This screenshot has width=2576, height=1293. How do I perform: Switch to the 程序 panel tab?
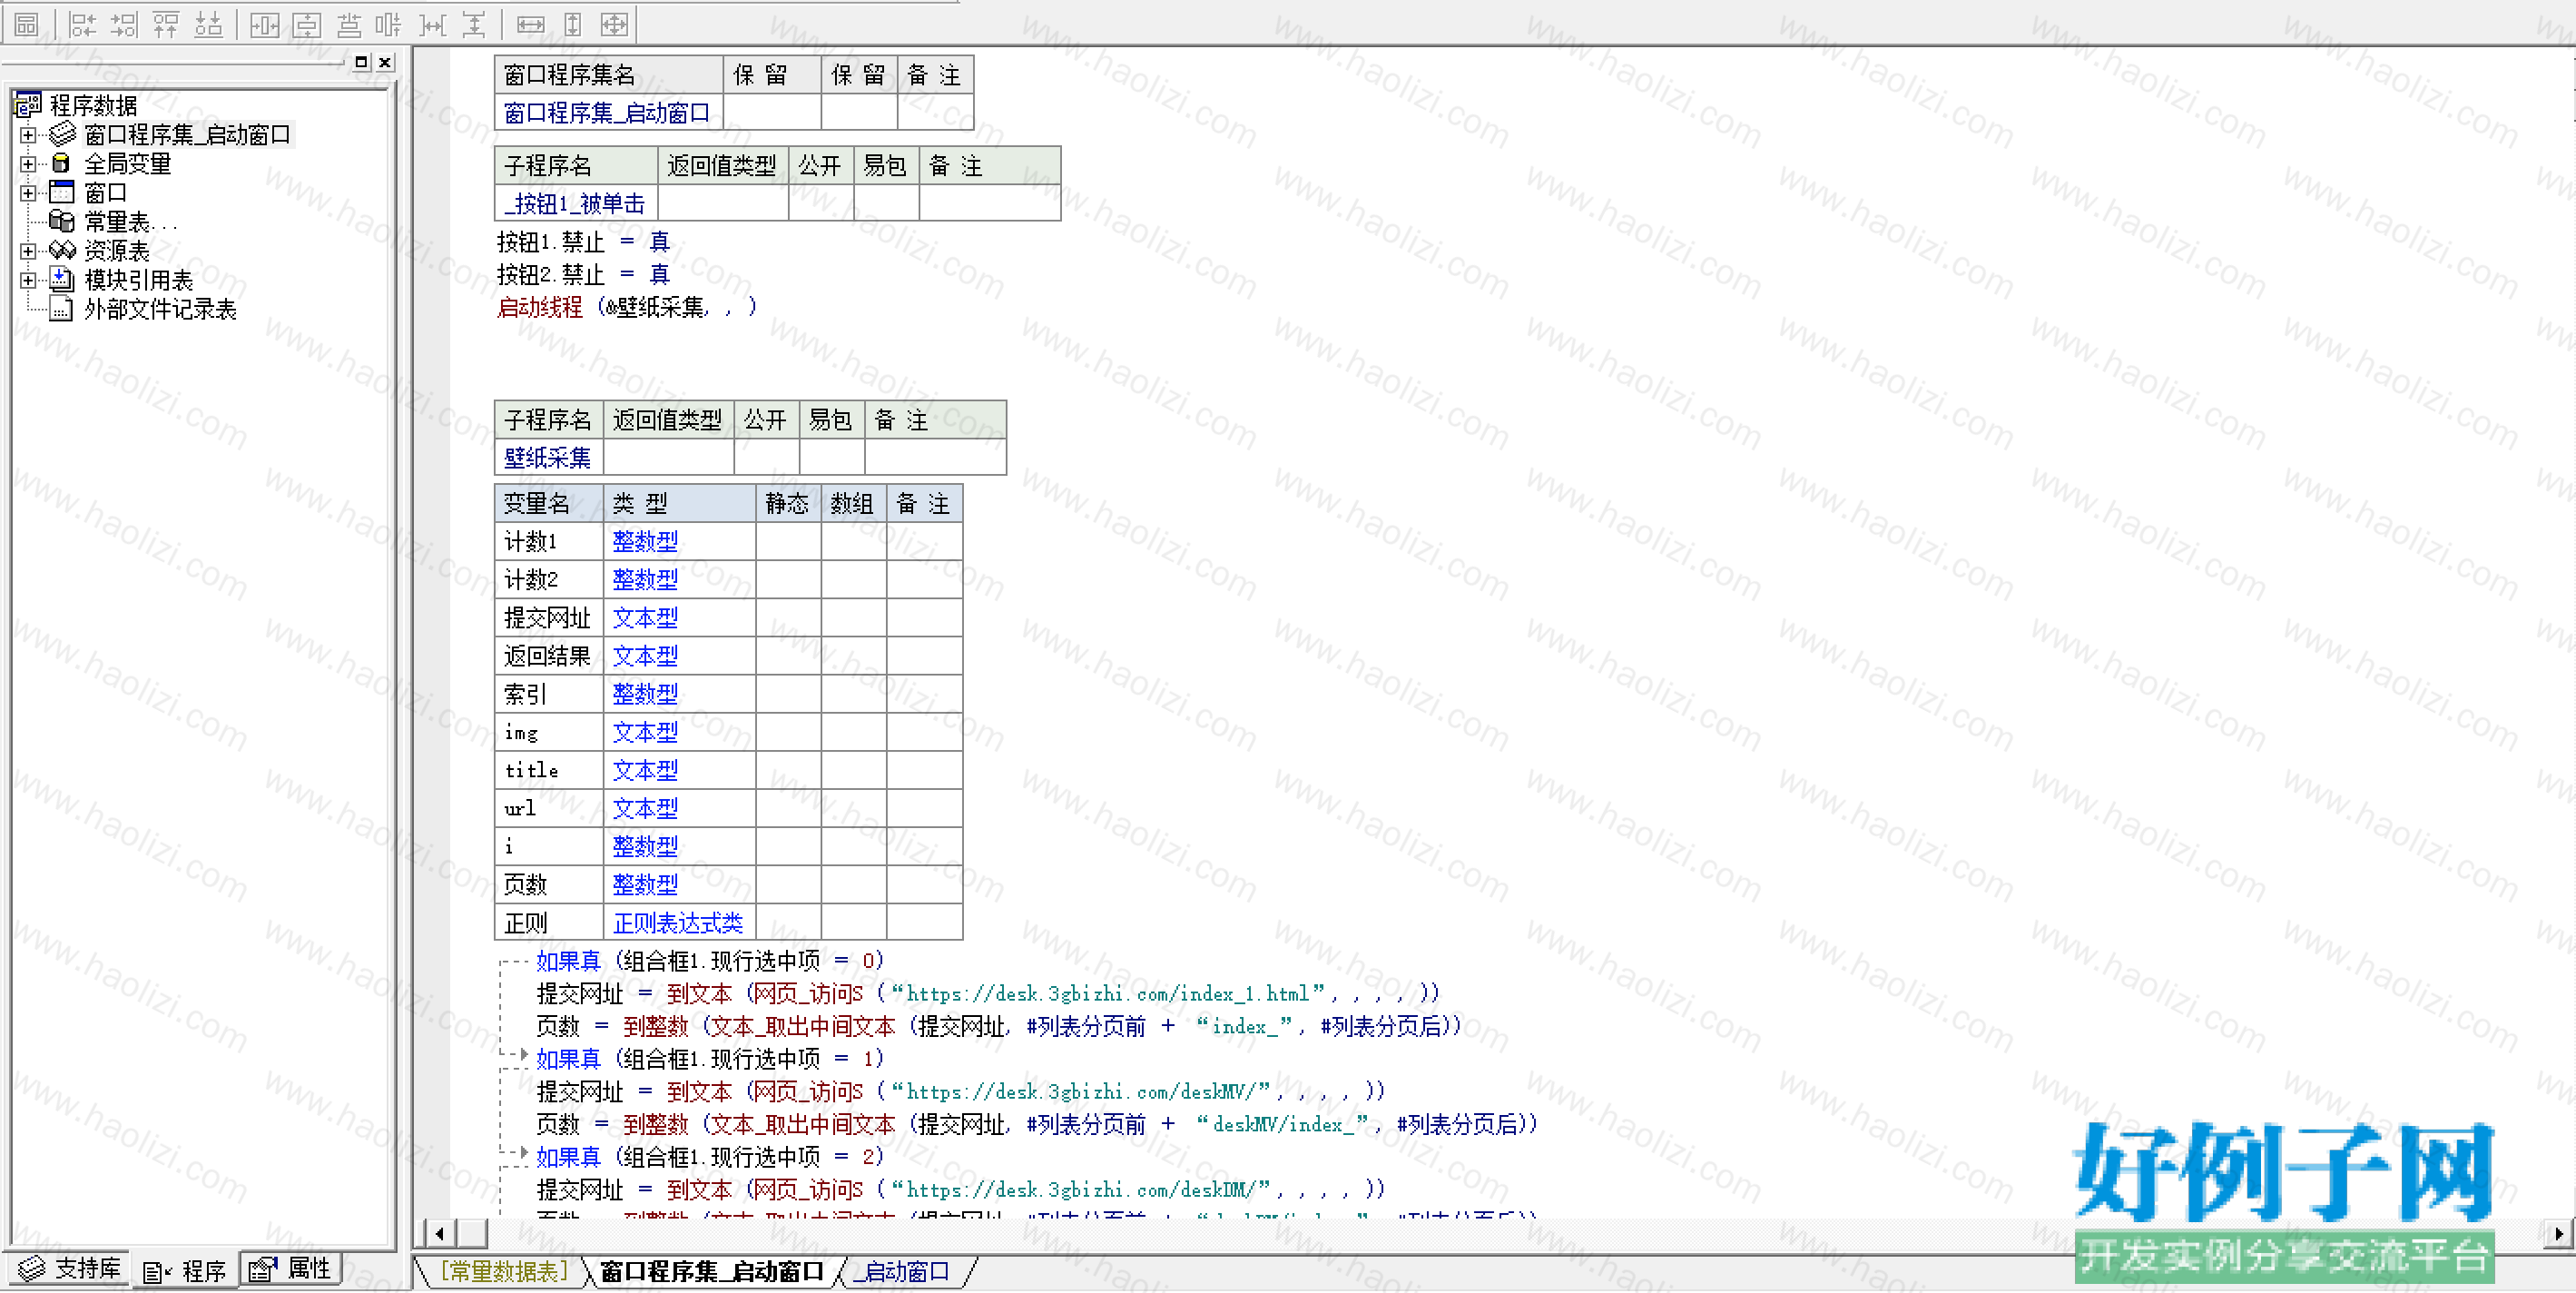[185, 1270]
